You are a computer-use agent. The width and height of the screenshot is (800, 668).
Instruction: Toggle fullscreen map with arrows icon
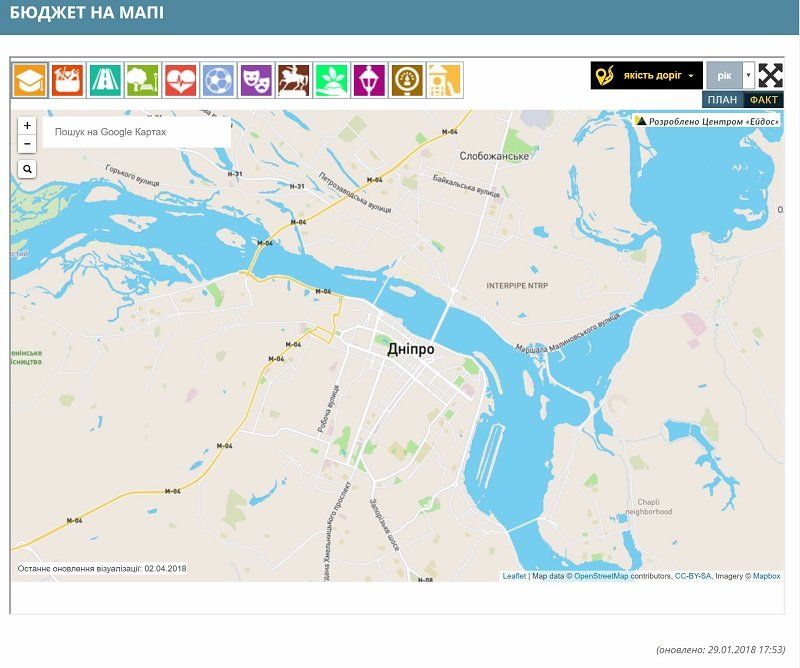point(770,76)
